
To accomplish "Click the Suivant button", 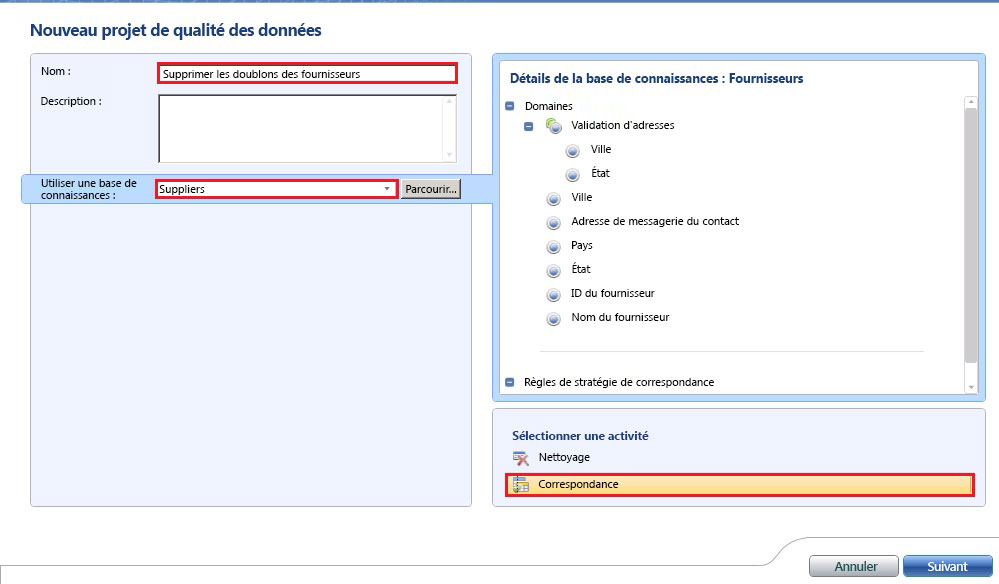I will click(947, 565).
